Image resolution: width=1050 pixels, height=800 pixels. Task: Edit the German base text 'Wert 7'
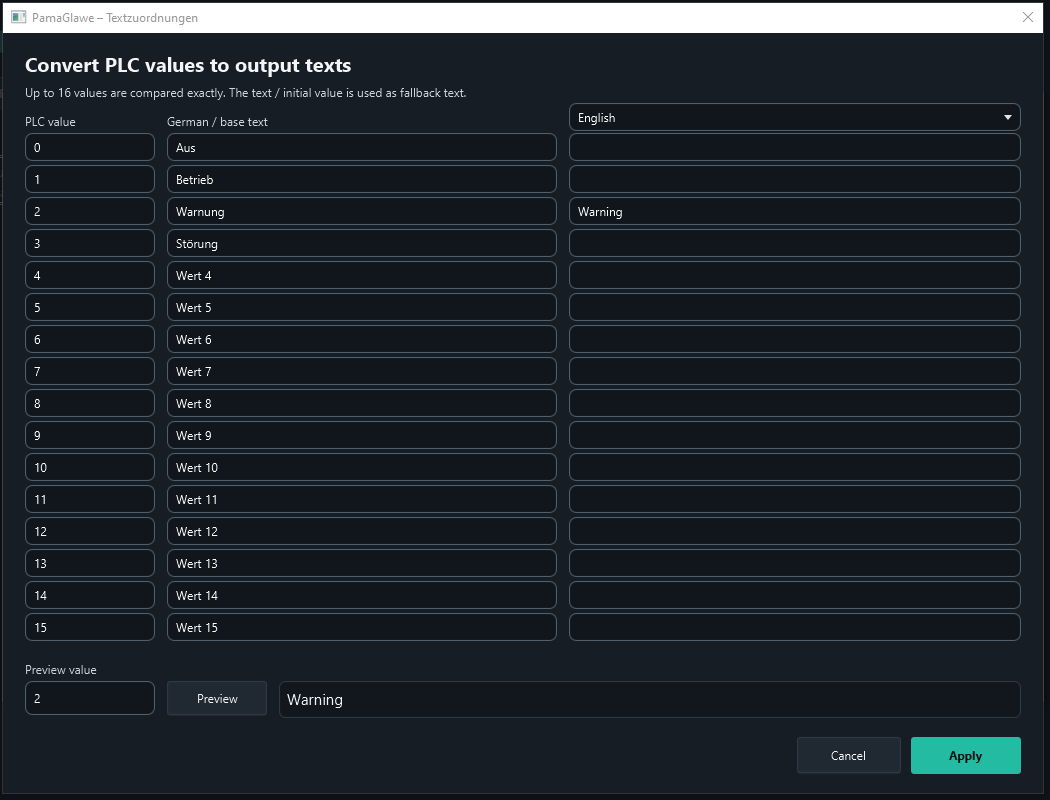pos(362,371)
